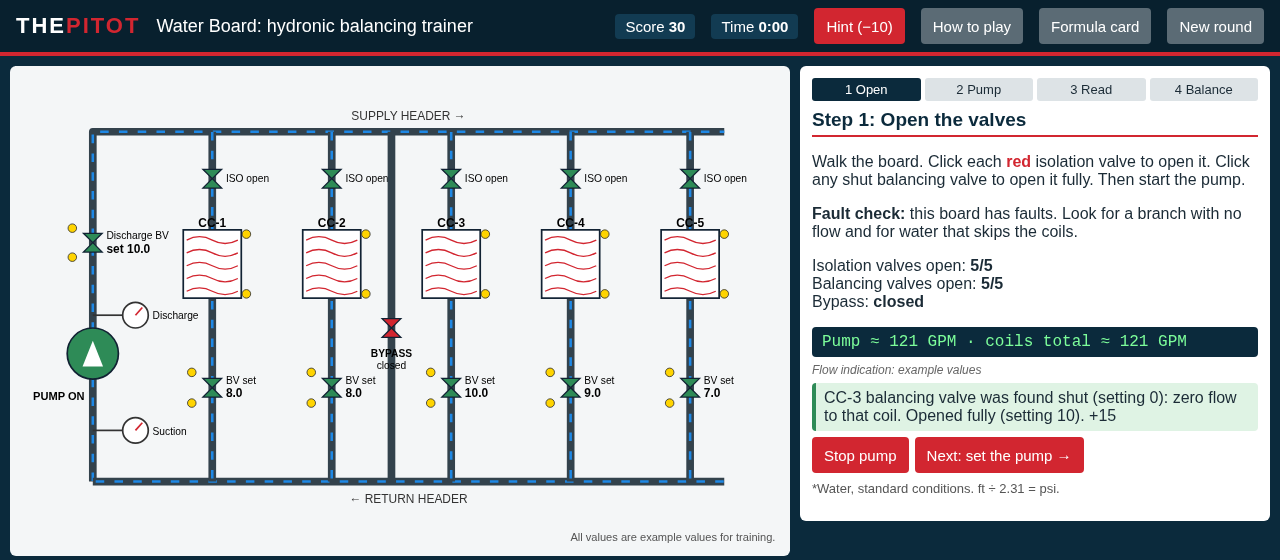Open the Formula card
Viewport: 1280px width, 560px height.
pyautogui.click(x=1095, y=26)
